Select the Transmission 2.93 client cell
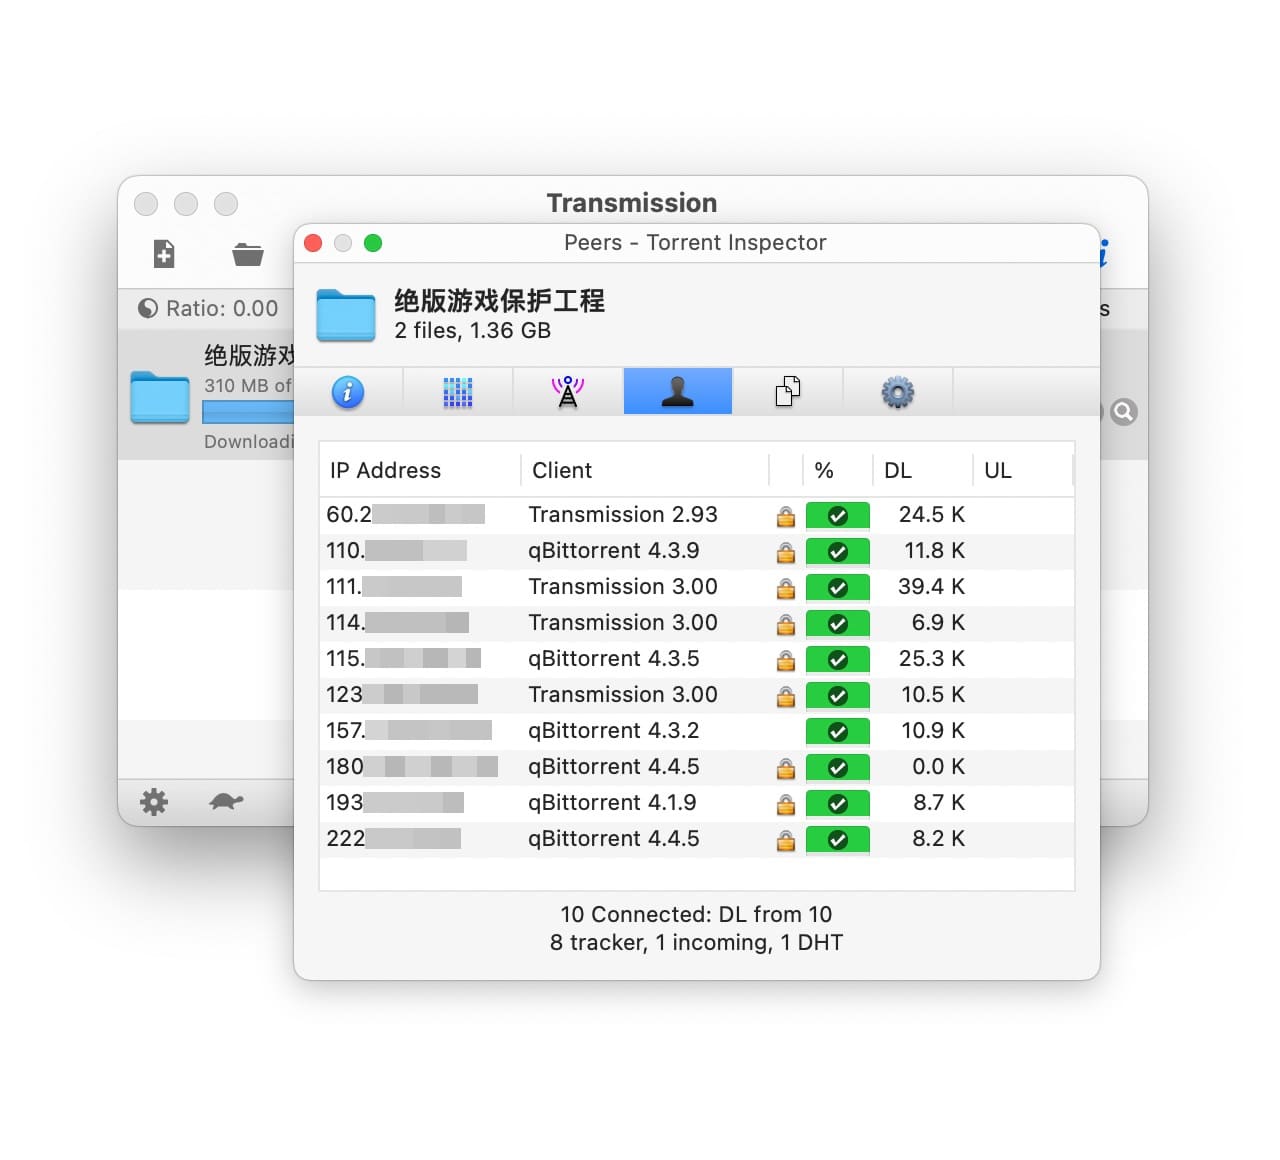Viewport: 1280px width, 1160px height. (x=623, y=514)
